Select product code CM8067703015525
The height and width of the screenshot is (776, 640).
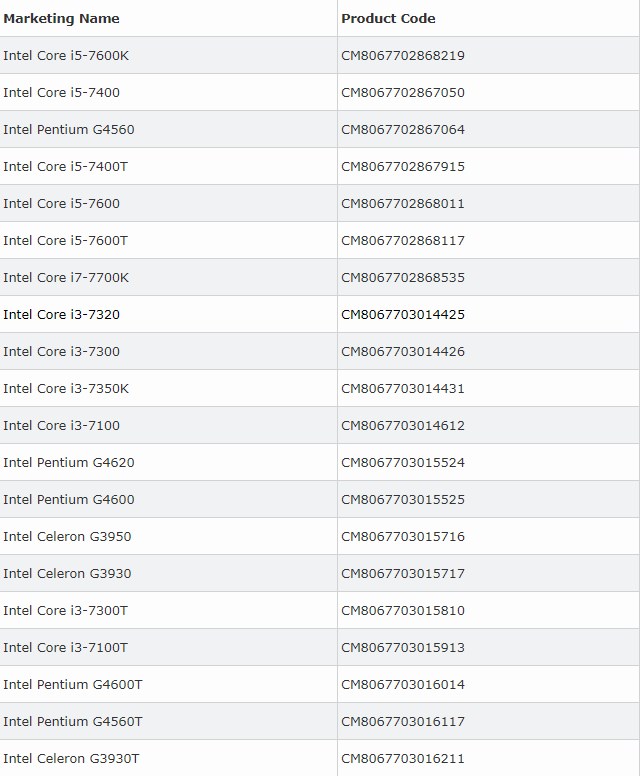tap(403, 500)
